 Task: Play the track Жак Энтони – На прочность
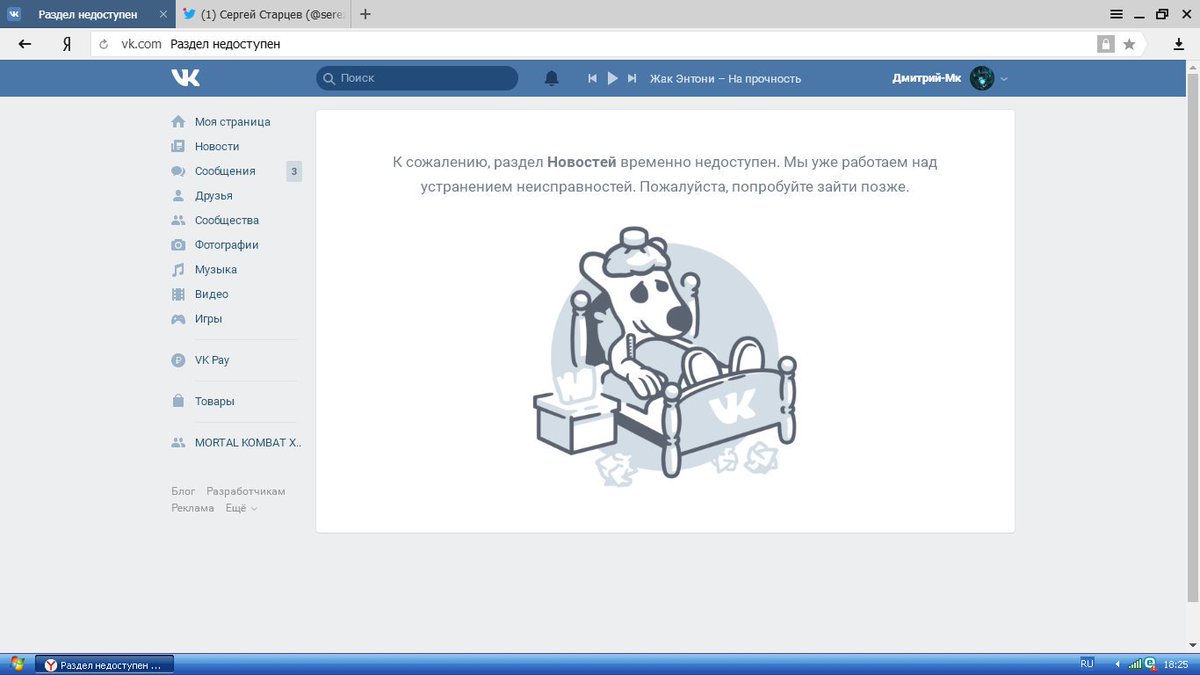click(613, 77)
